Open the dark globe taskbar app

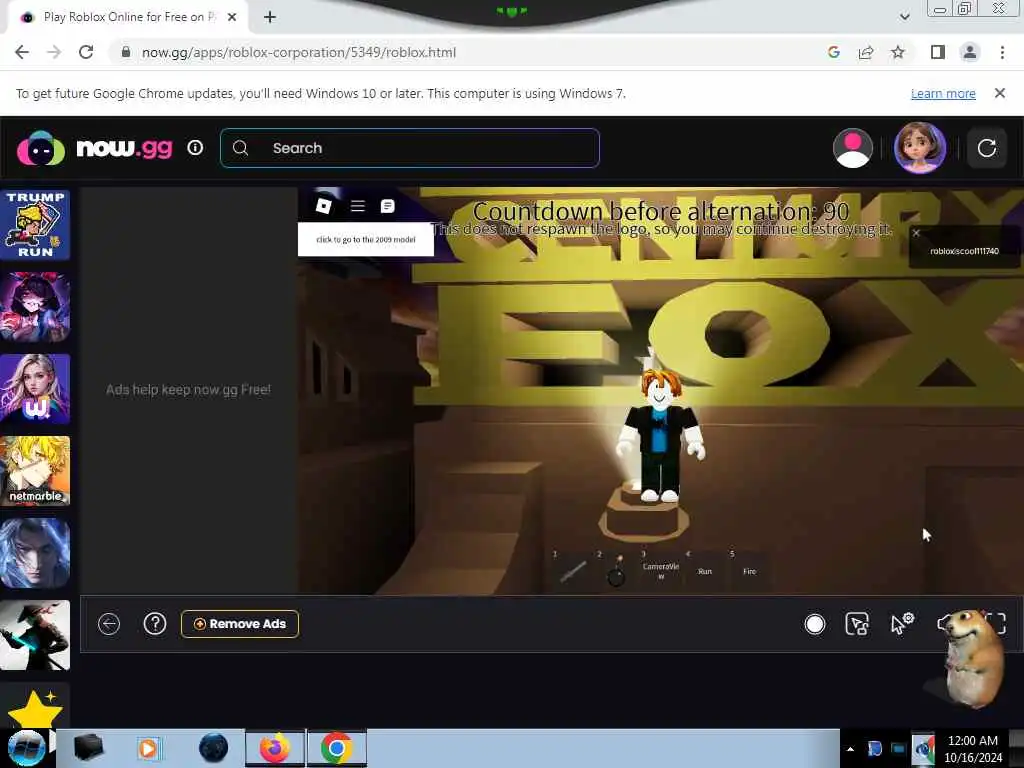[x=214, y=748]
